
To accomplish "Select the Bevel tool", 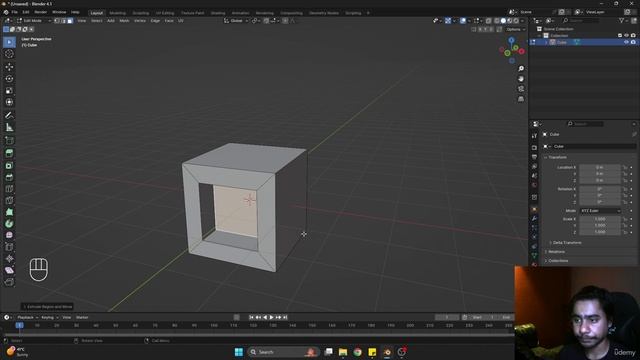I will point(9,177).
